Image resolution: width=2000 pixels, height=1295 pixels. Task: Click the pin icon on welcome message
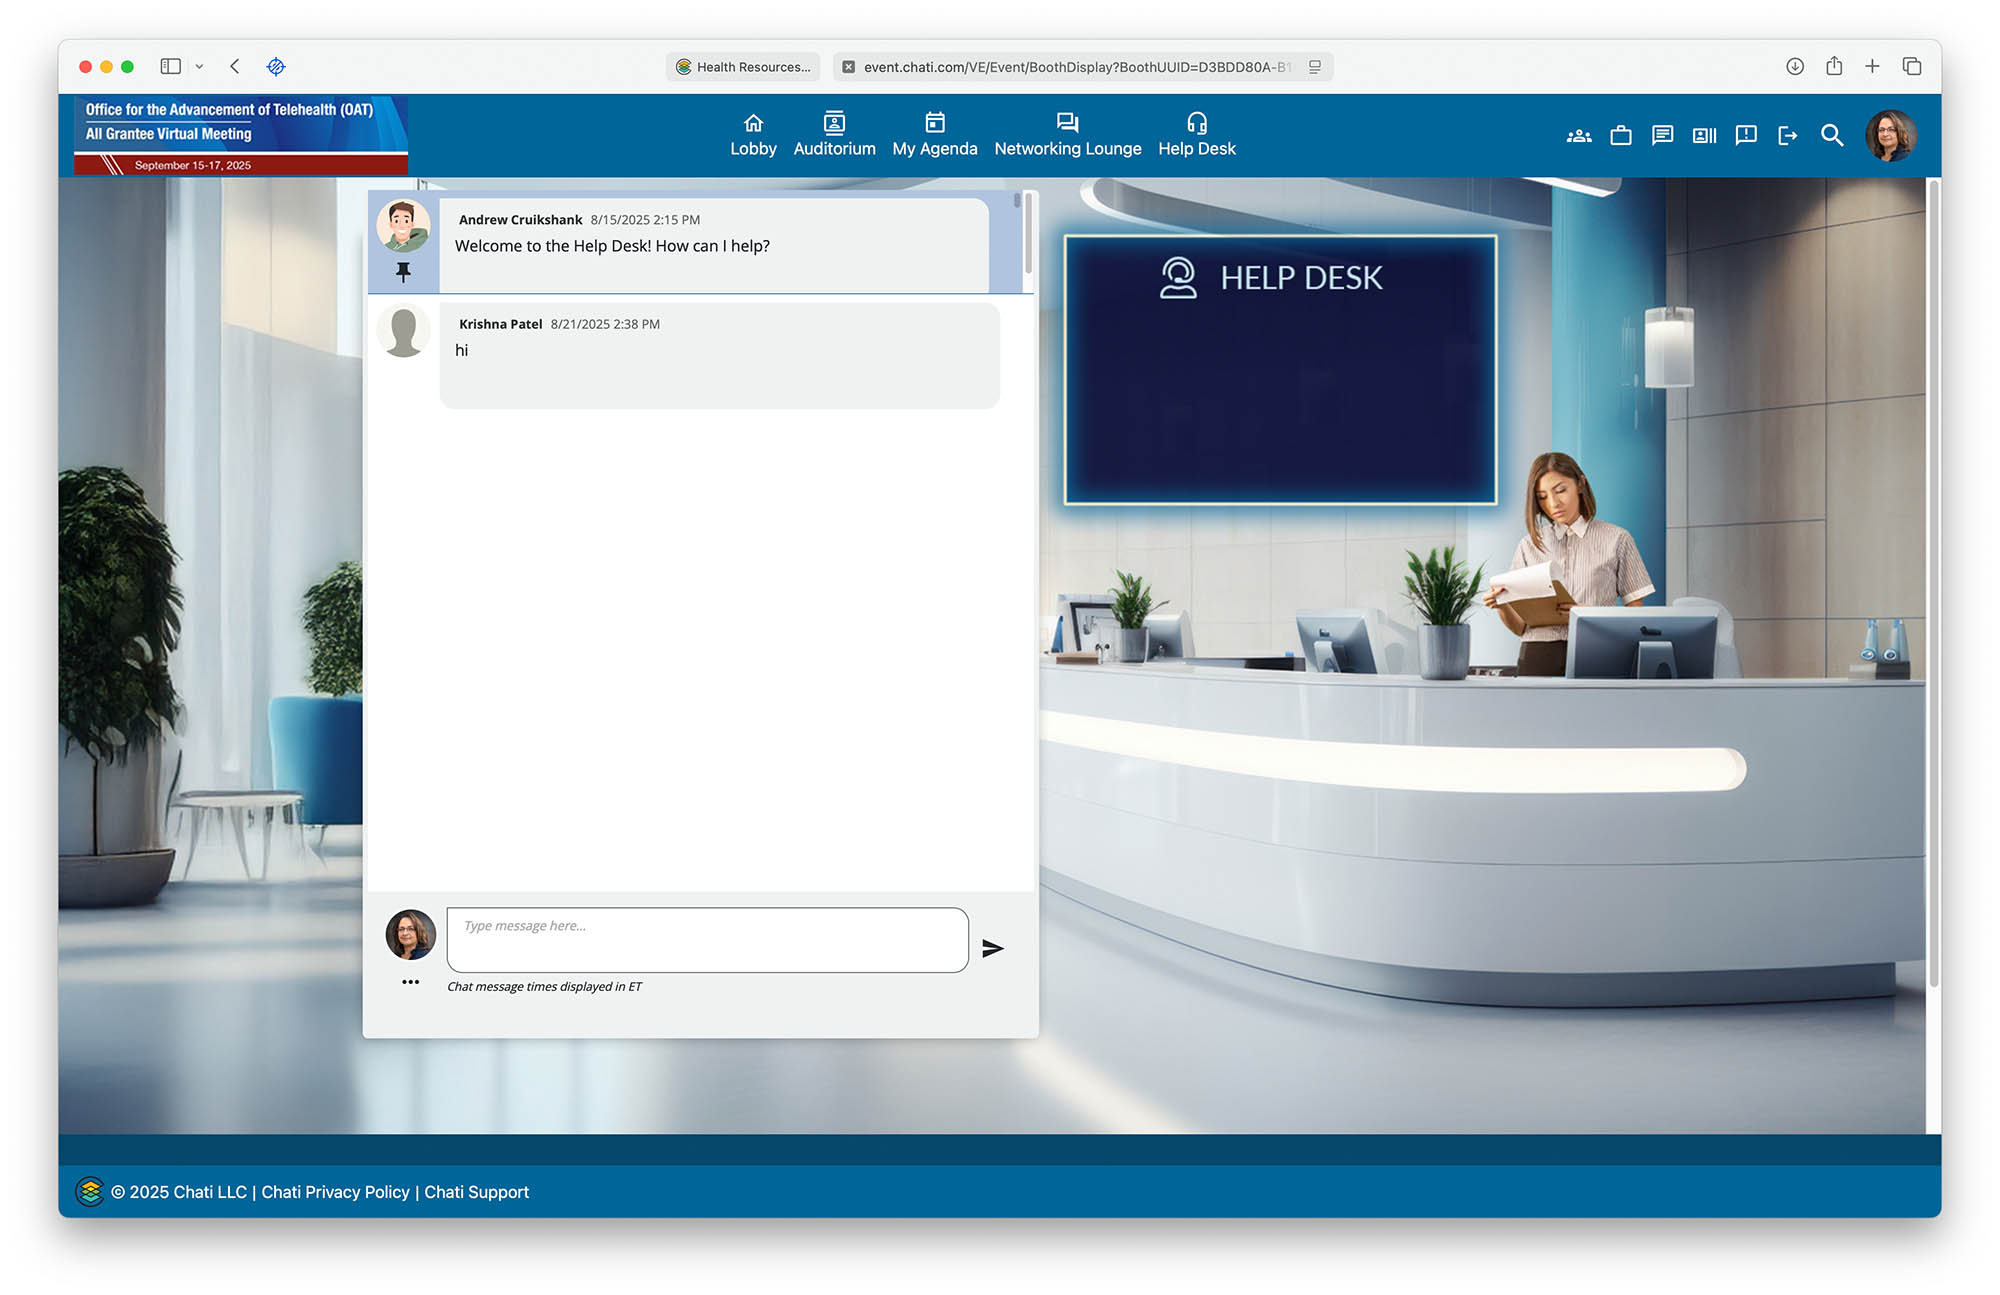[x=403, y=272]
